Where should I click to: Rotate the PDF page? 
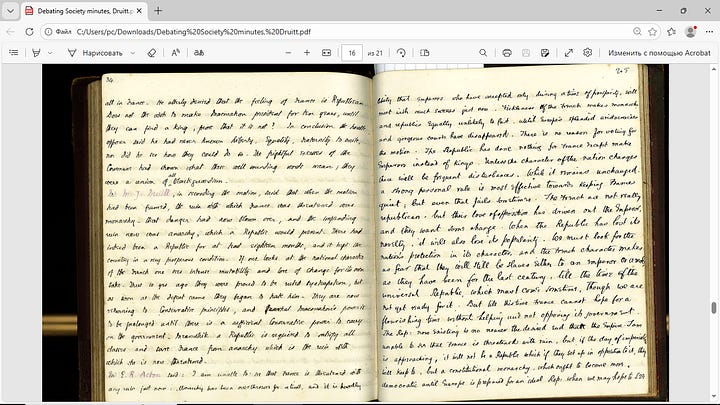(401, 53)
